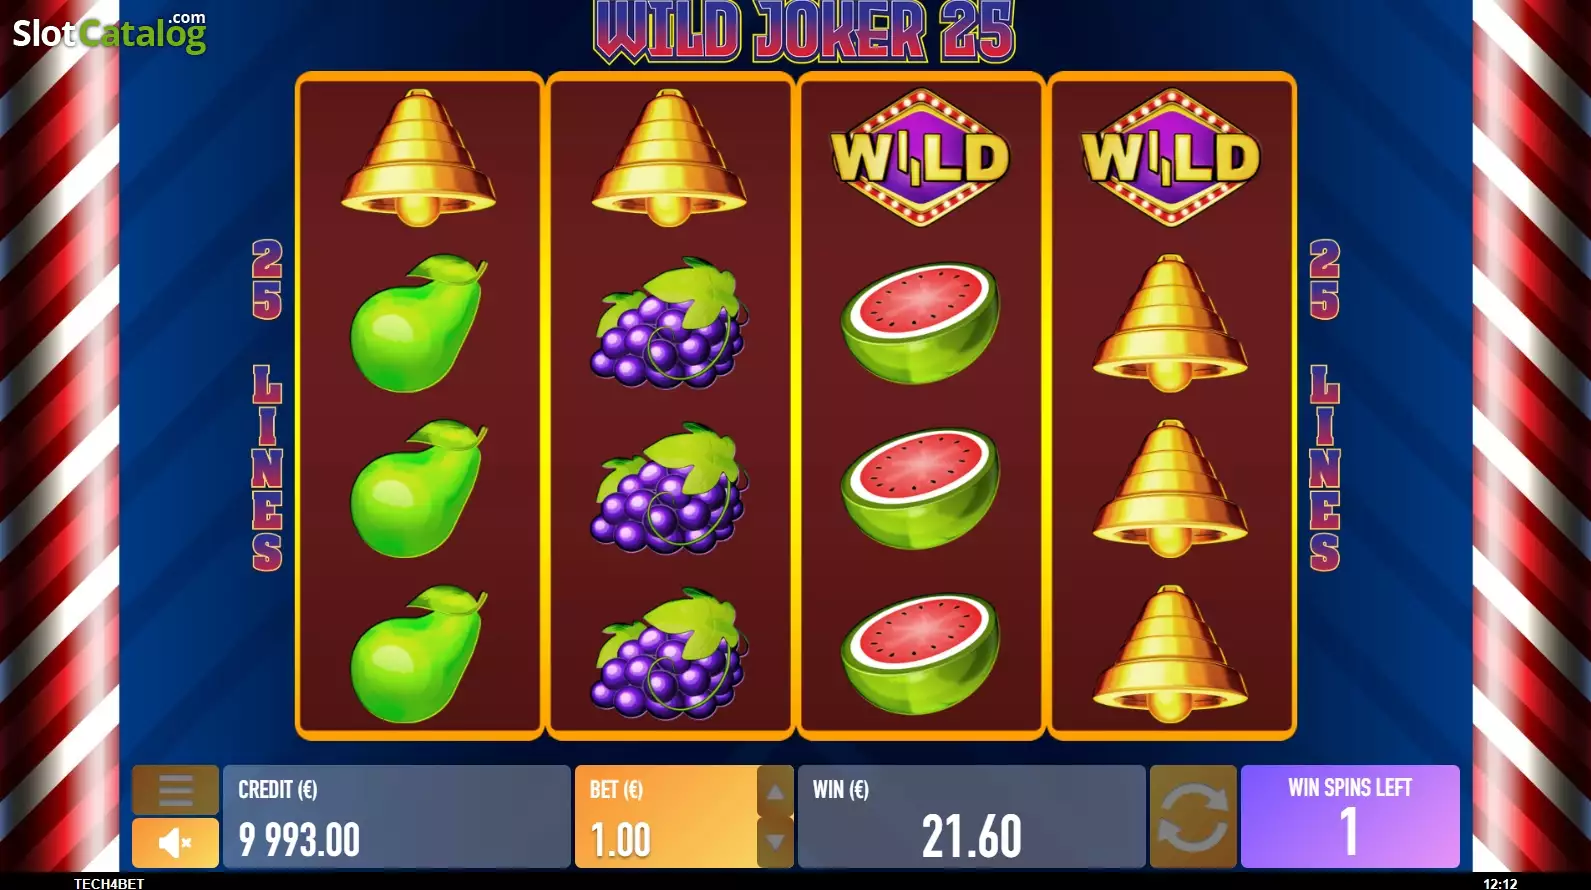Viewport: 1591px width, 890px height.
Task: Open the hamburger menu button
Action: tap(175, 790)
